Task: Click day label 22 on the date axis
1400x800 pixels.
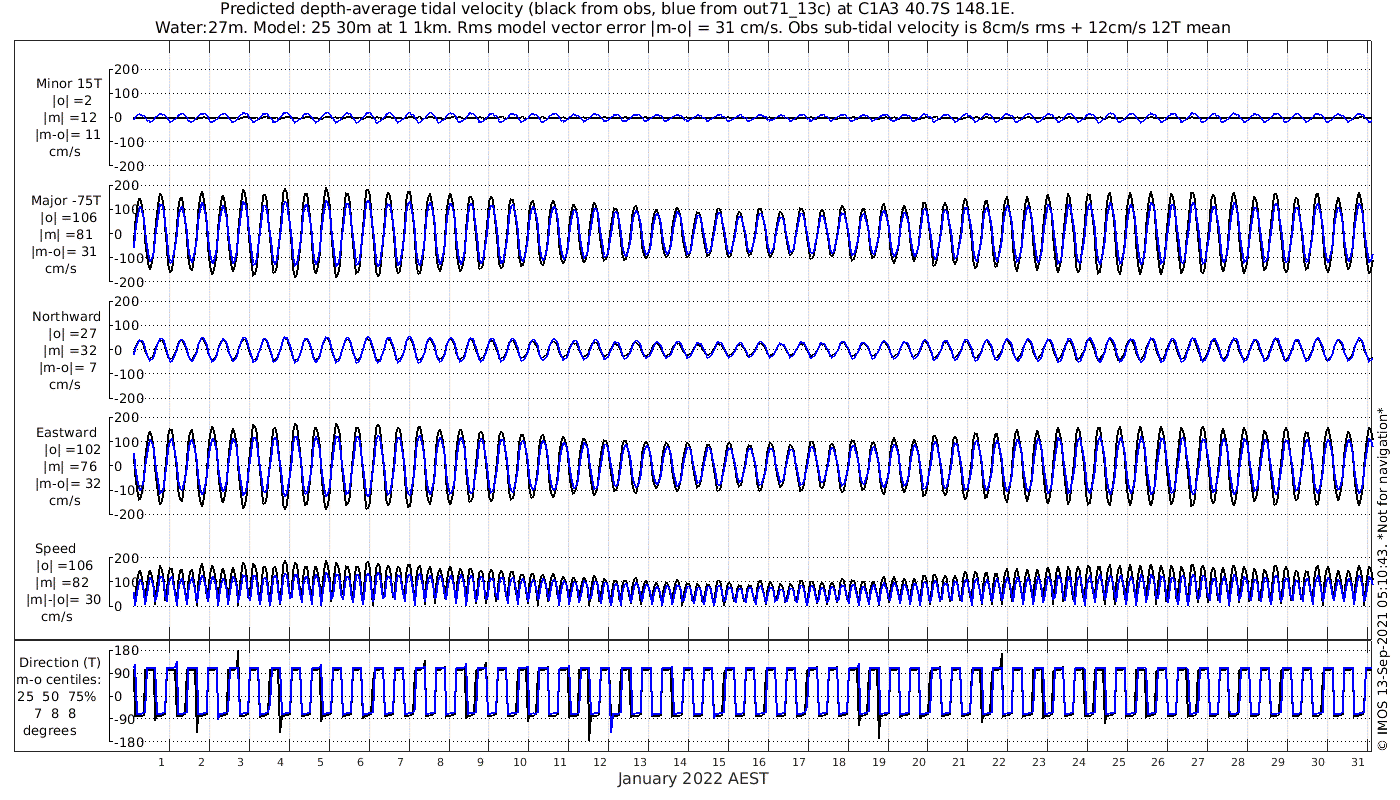Action: (x=998, y=762)
